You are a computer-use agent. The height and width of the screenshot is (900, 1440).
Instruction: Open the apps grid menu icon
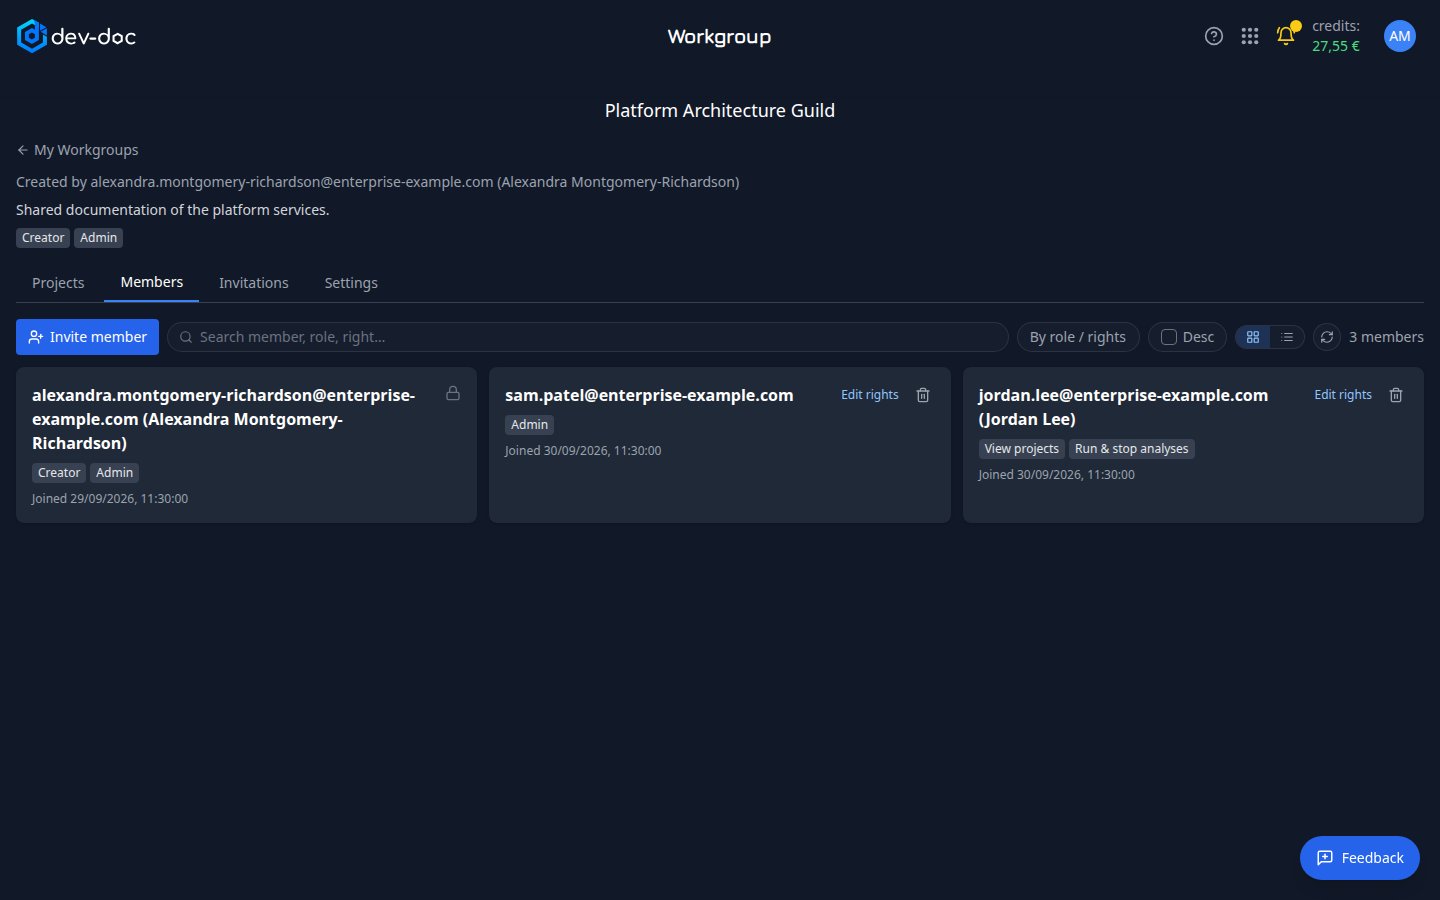pyautogui.click(x=1249, y=36)
